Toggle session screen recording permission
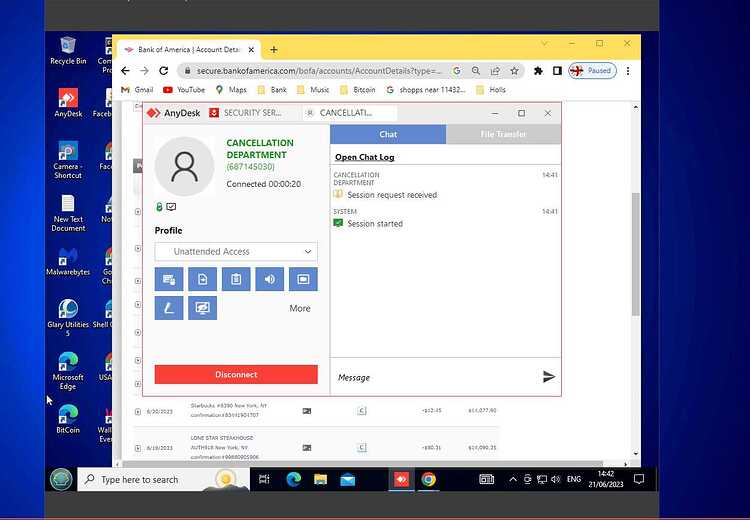Viewport: 750px width, 520px height. pyautogui.click(x=303, y=279)
